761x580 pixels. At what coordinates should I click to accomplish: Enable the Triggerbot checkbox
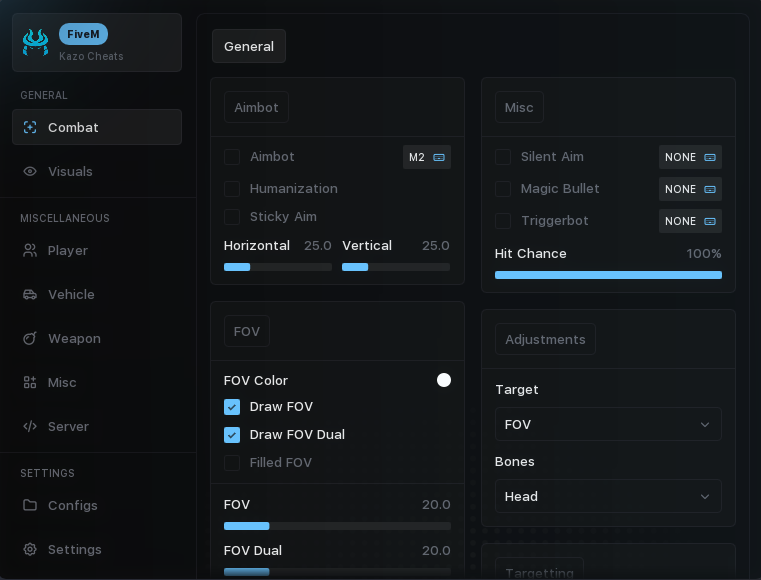[503, 221]
